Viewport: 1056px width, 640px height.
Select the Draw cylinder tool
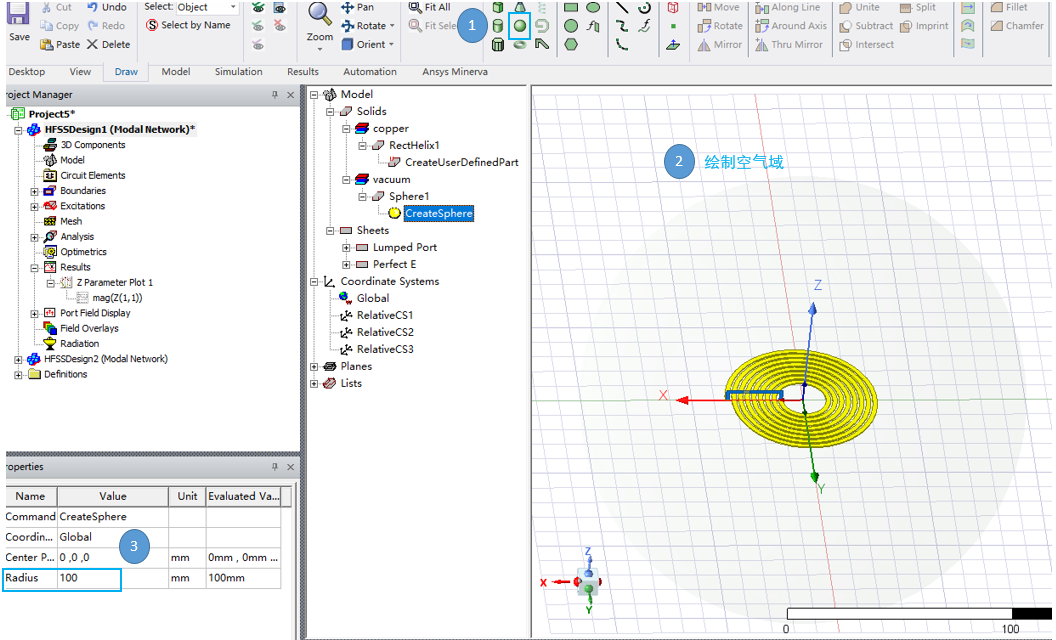[498, 26]
